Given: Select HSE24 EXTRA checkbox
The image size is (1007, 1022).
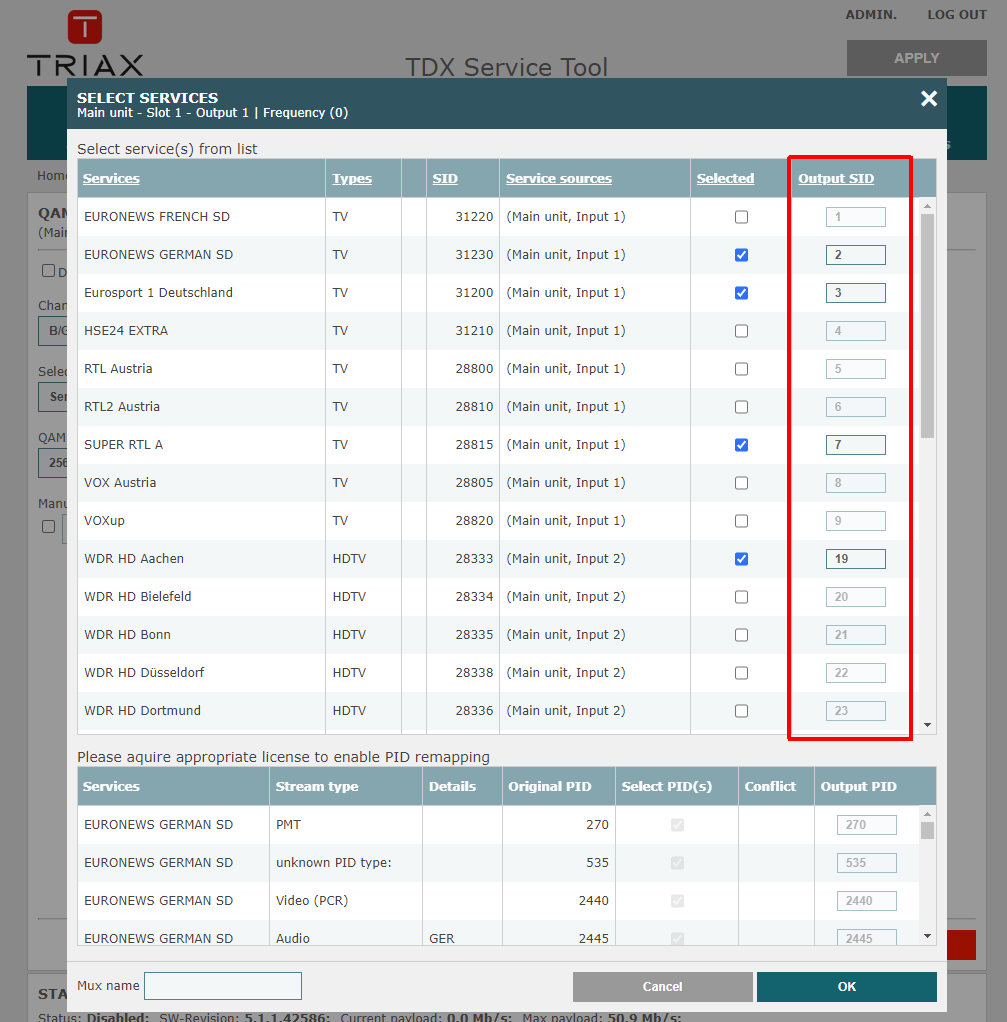Looking at the screenshot, I should click(741, 331).
